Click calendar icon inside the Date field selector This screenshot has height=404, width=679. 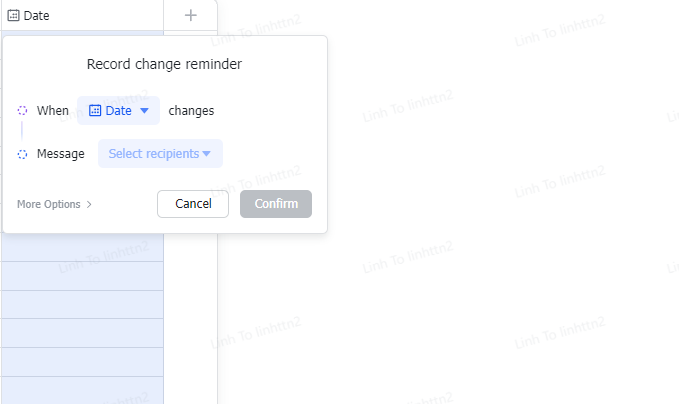(95, 111)
